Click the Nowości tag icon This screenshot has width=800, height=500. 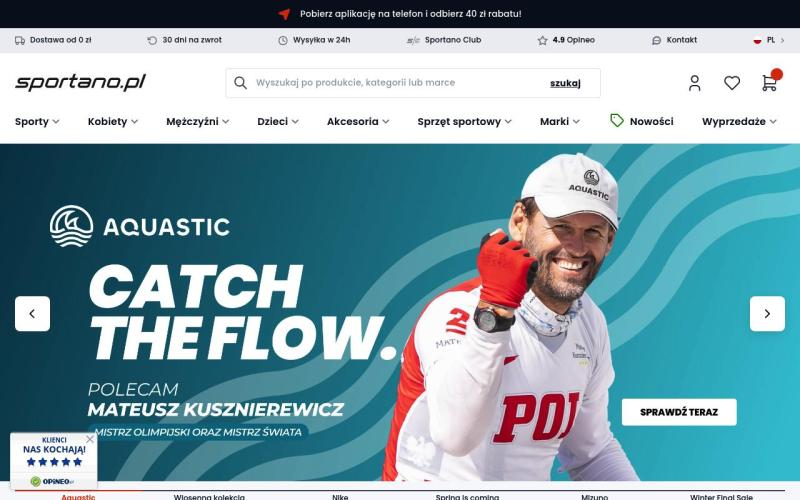click(617, 121)
